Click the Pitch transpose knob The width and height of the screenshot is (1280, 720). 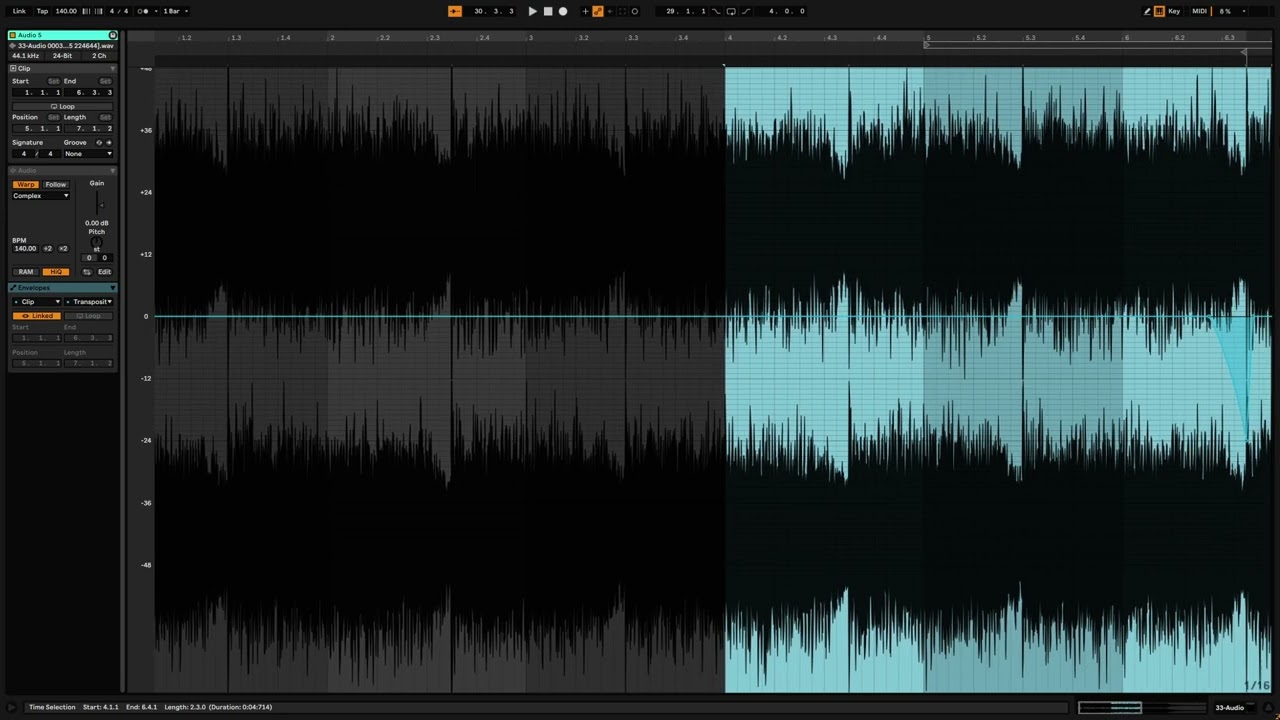tap(96, 241)
